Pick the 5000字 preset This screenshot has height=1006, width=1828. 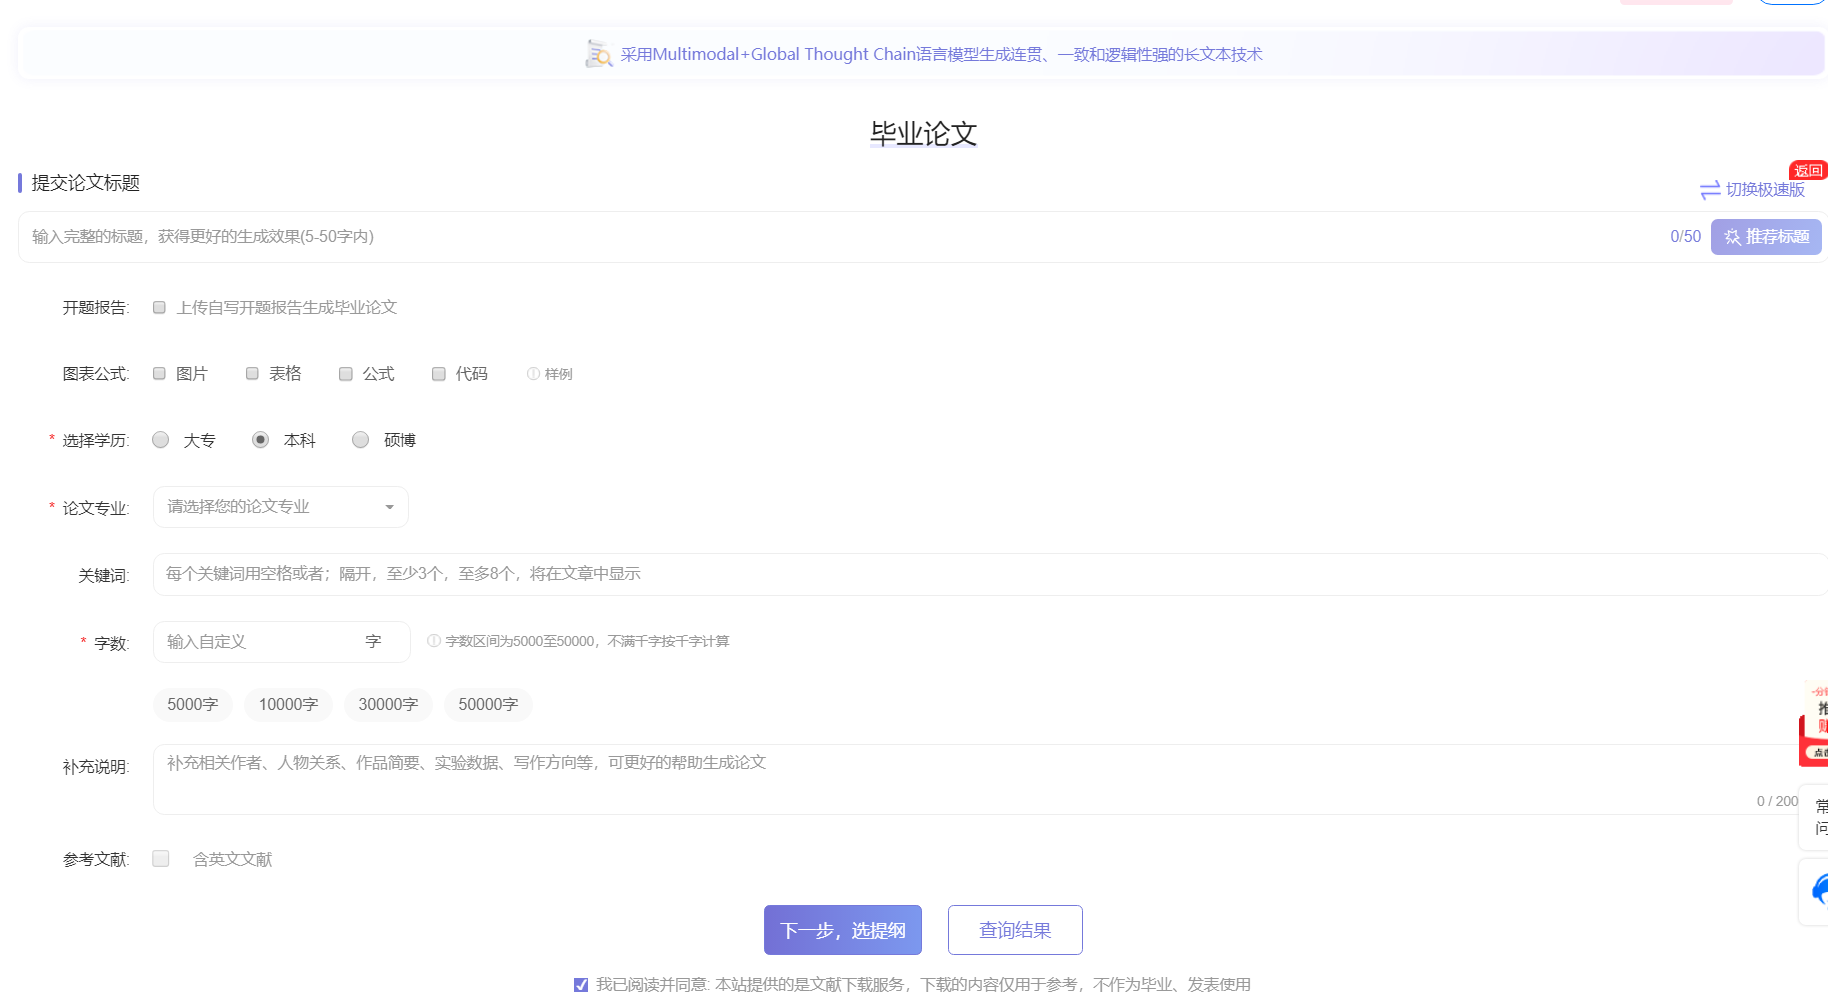click(x=193, y=705)
